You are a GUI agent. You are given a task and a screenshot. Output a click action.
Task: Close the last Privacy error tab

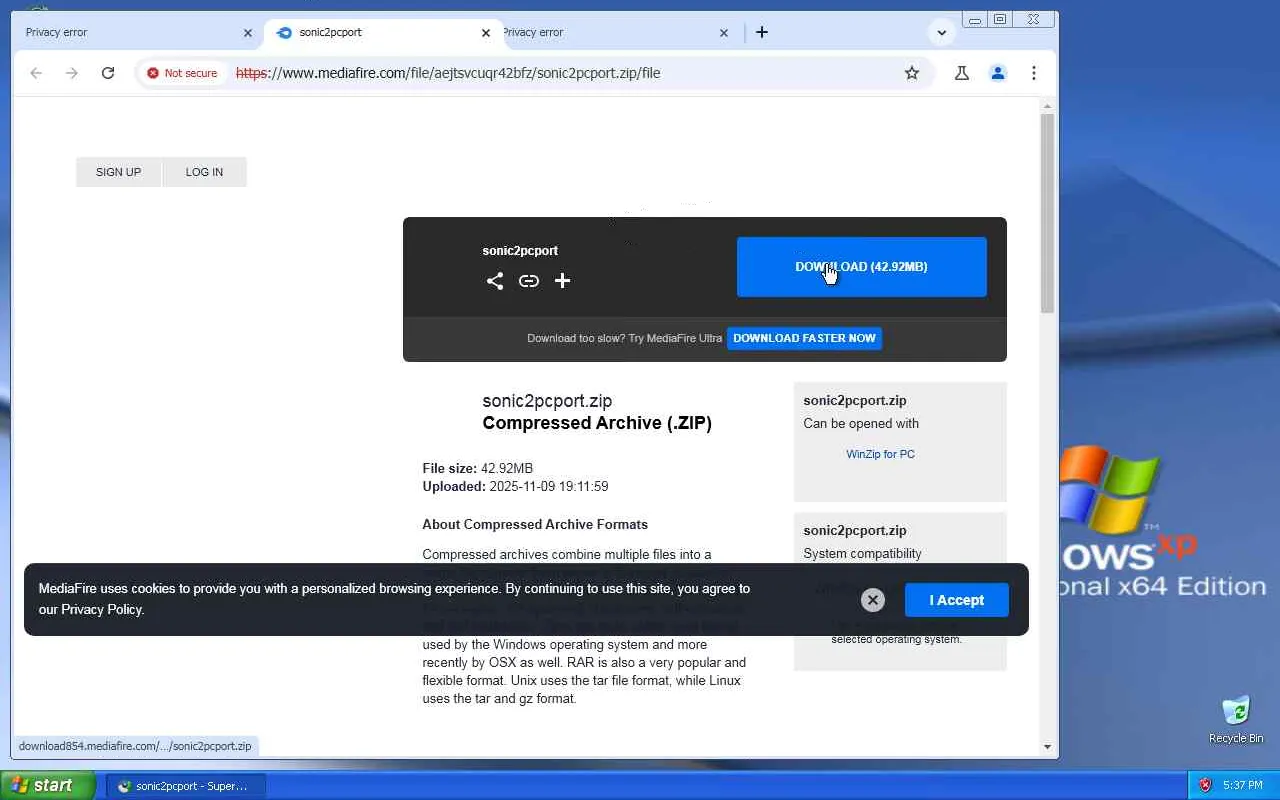pos(724,33)
